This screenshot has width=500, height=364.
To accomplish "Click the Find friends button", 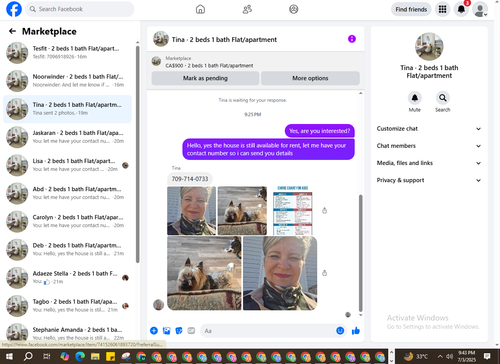I will coord(411,9).
